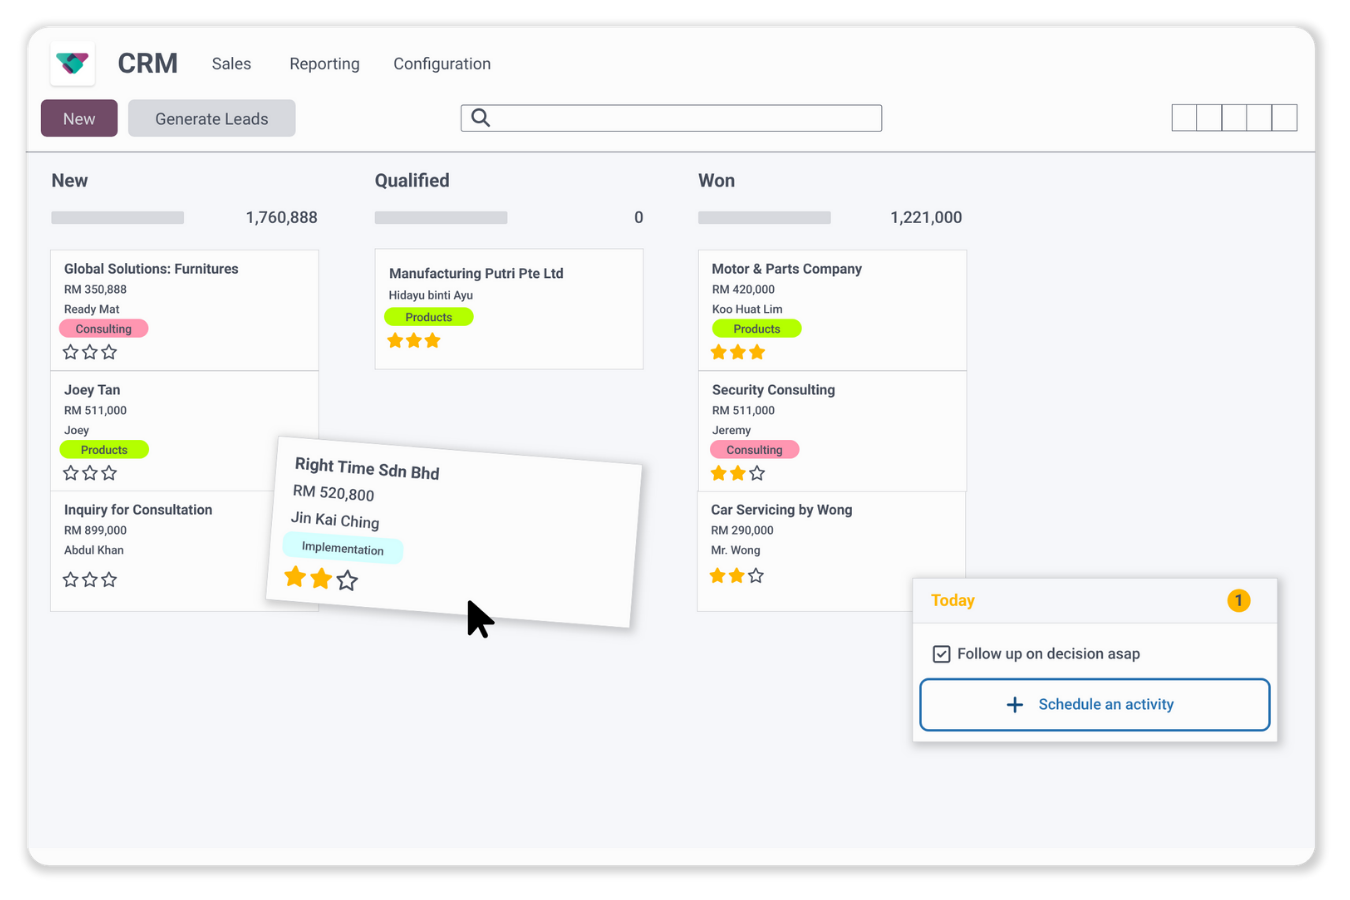Viewport: 1350px width, 900px height.
Task: Open the Reporting menu
Action: (x=324, y=64)
